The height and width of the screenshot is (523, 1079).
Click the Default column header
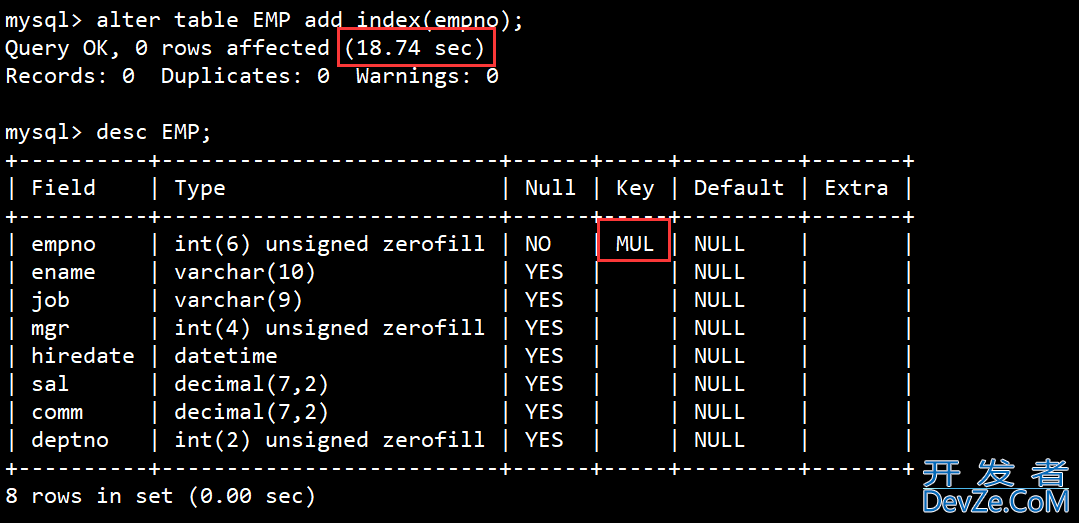[x=738, y=188]
